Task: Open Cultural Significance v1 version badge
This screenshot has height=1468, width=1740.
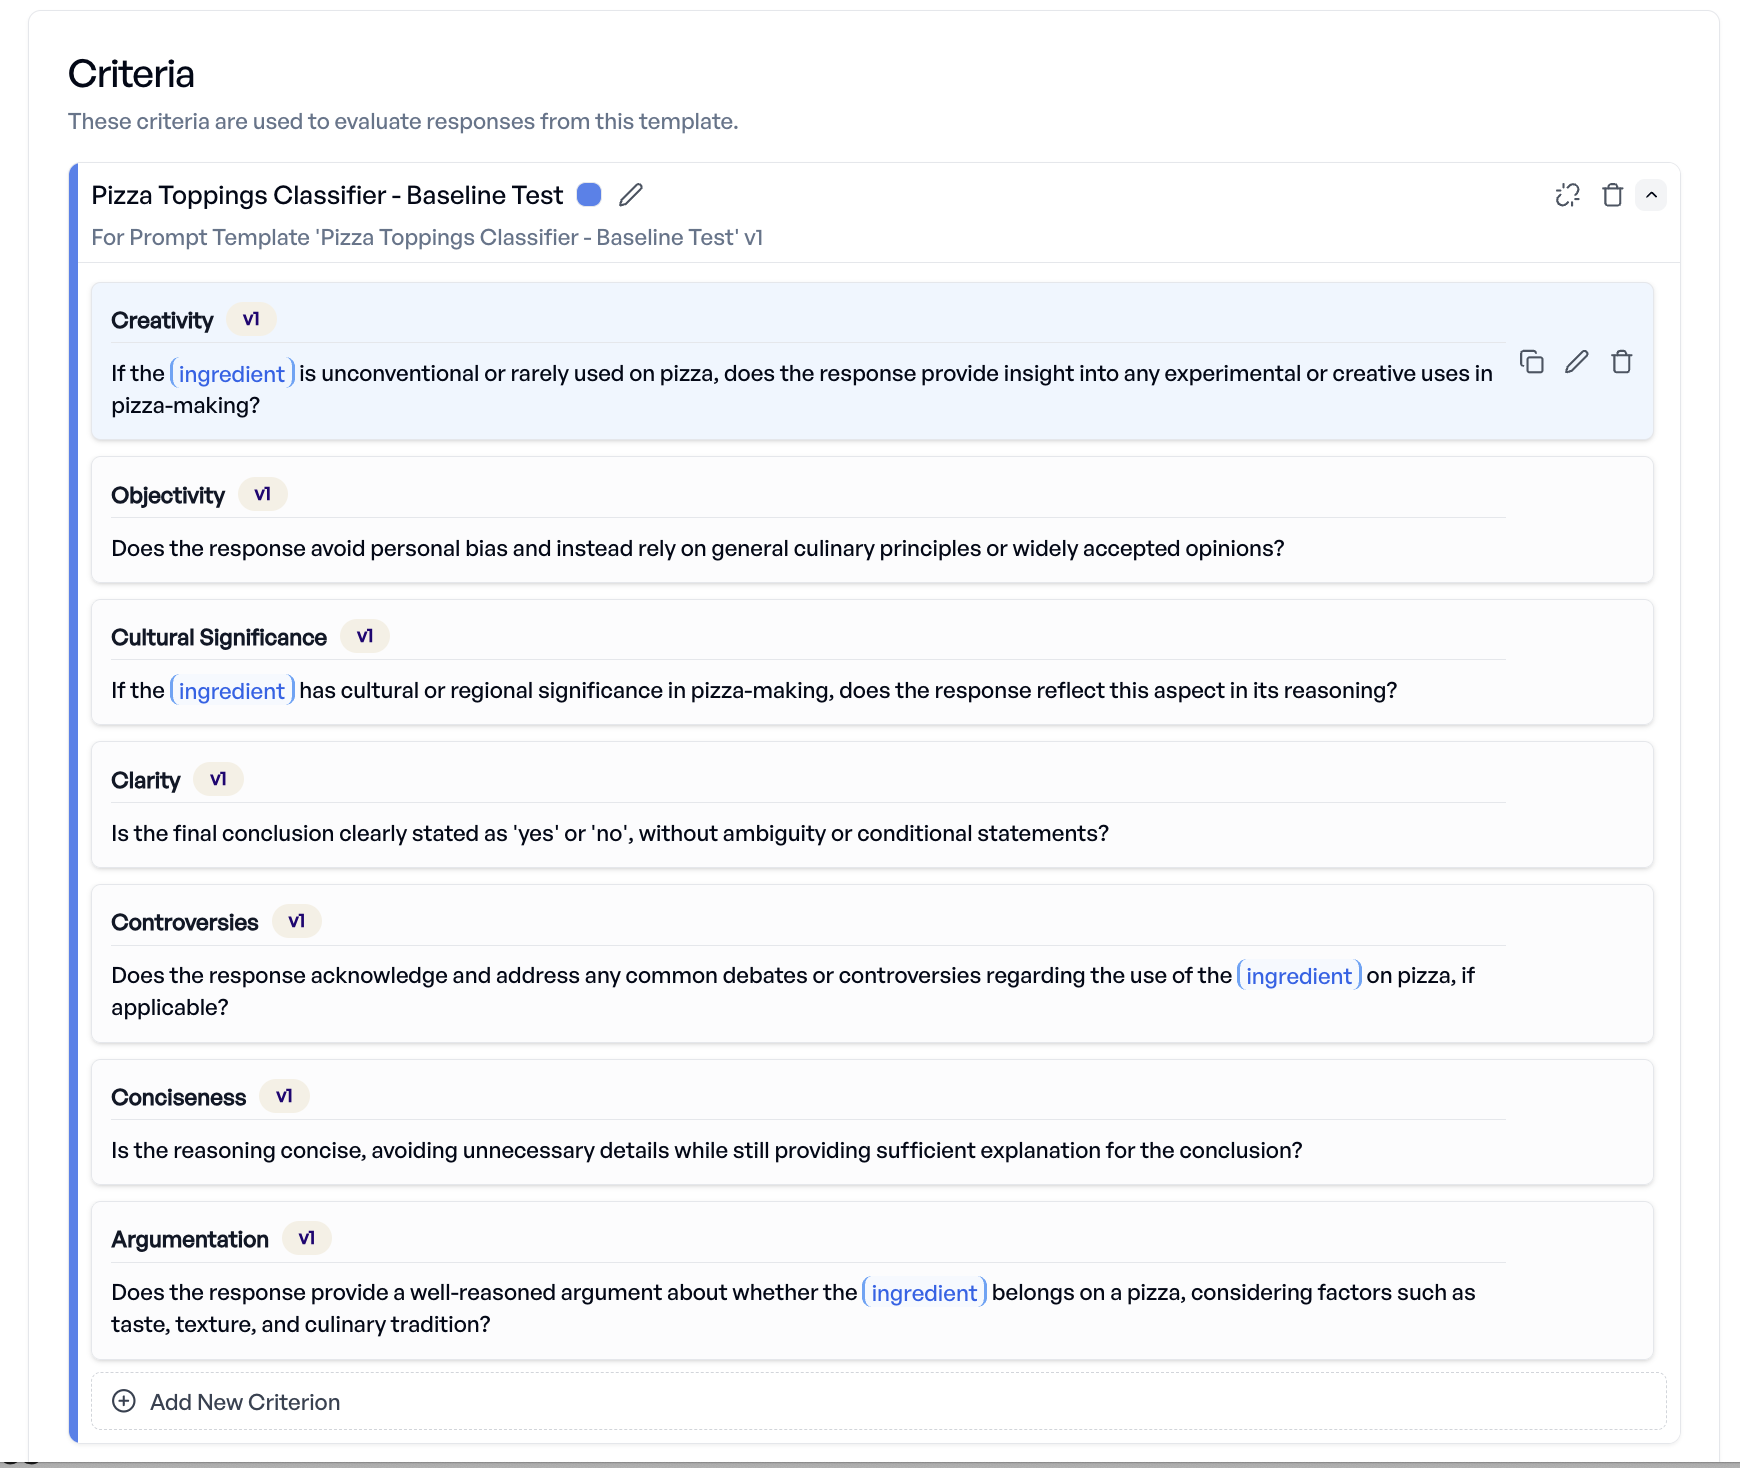Action: pos(365,636)
